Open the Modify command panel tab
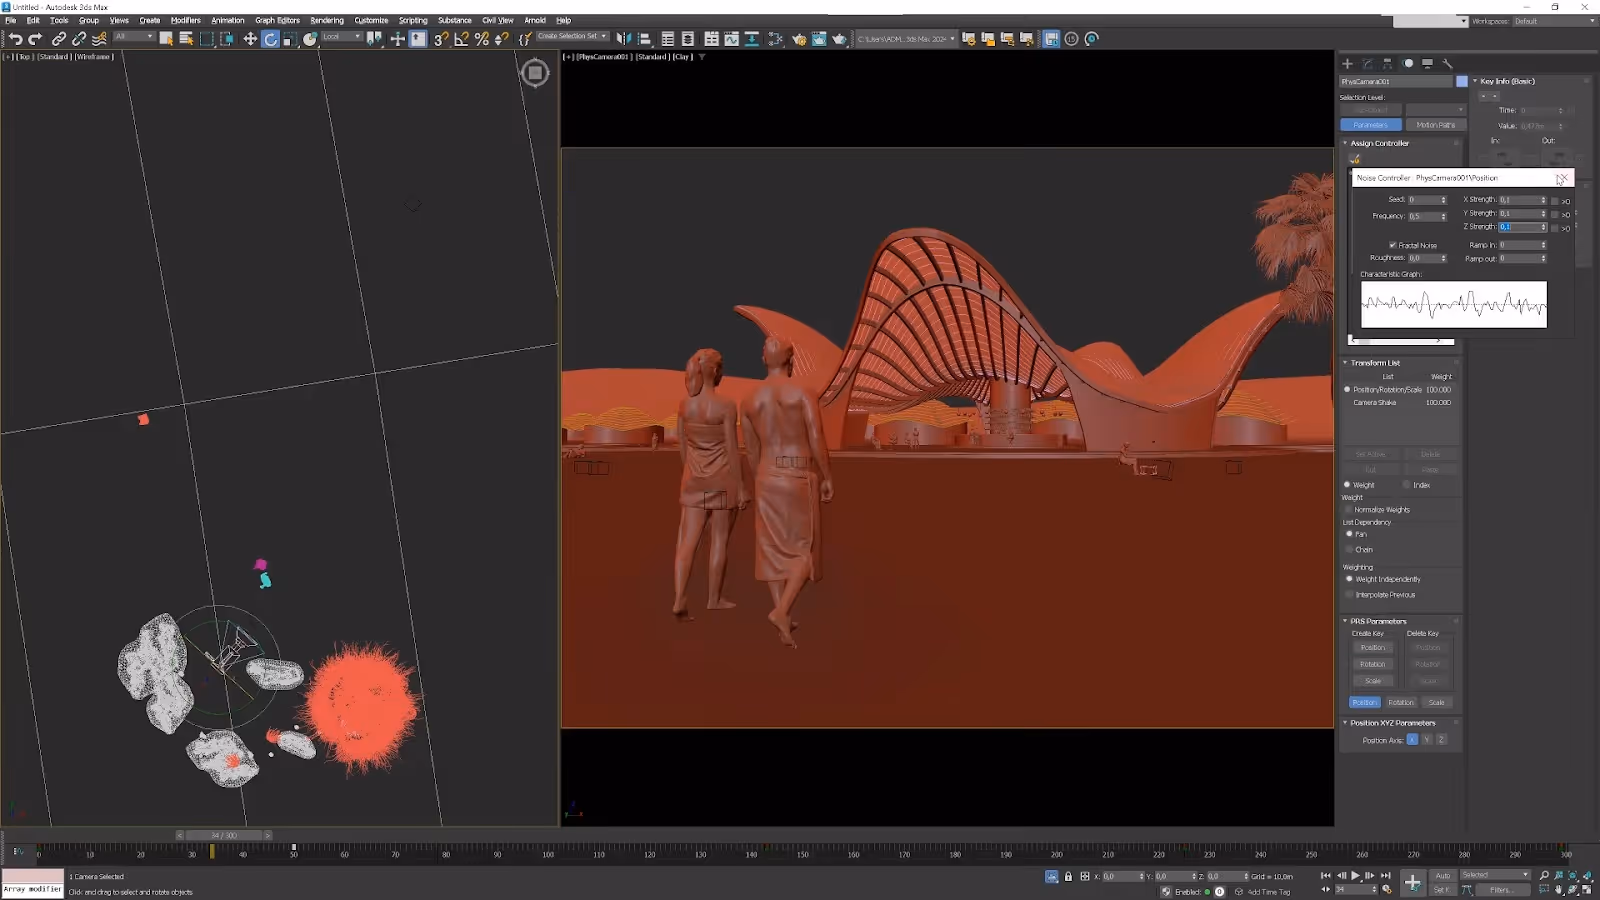 click(1367, 63)
